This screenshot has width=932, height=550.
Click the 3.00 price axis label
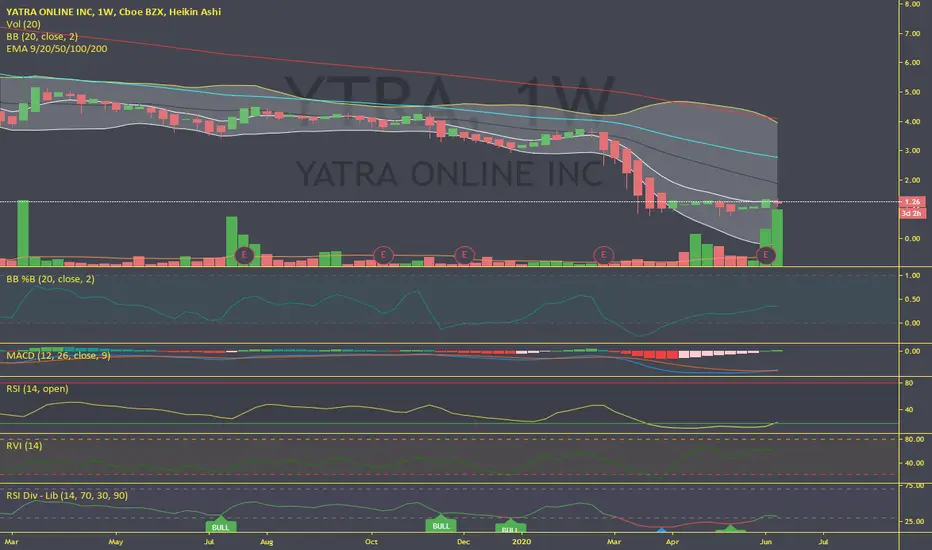(x=912, y=150)
